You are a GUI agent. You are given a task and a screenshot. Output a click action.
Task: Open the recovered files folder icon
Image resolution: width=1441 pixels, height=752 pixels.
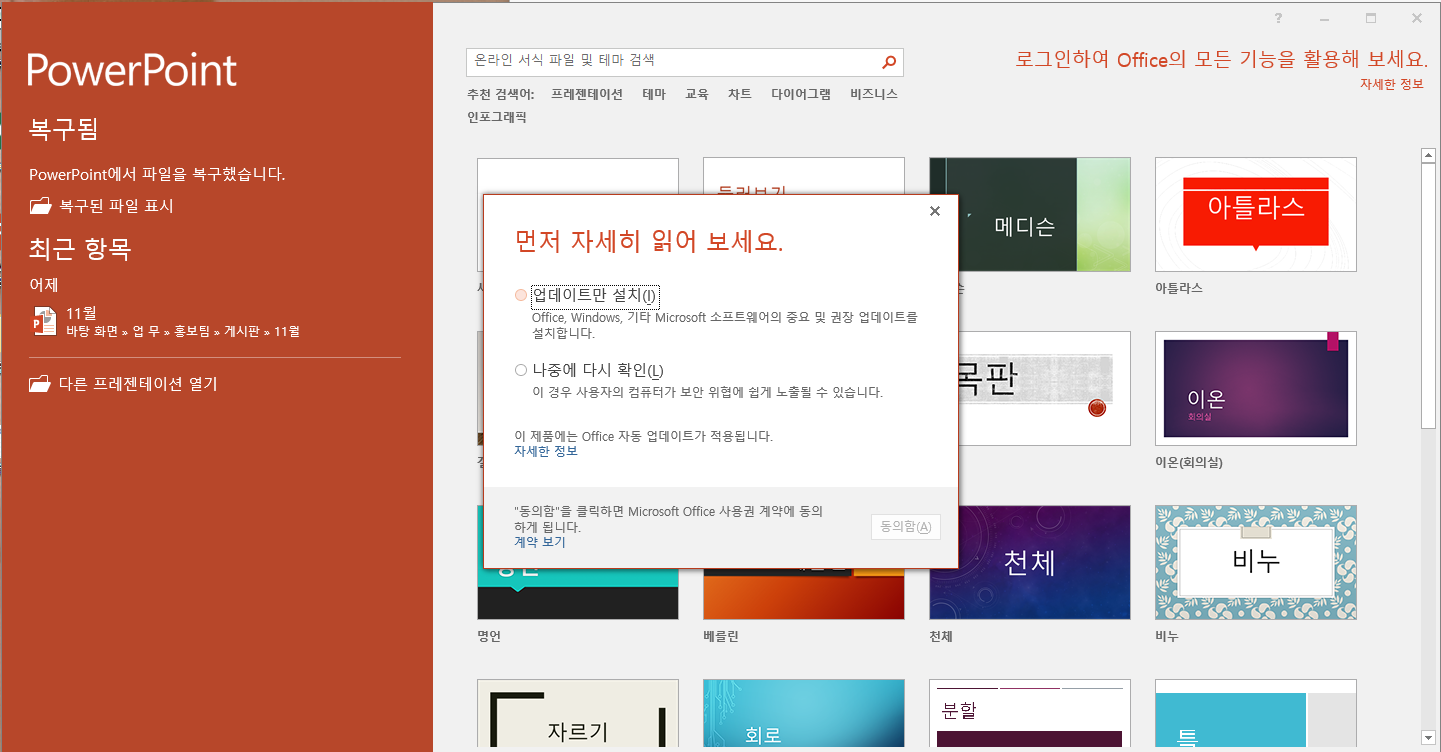pos(40,206)
